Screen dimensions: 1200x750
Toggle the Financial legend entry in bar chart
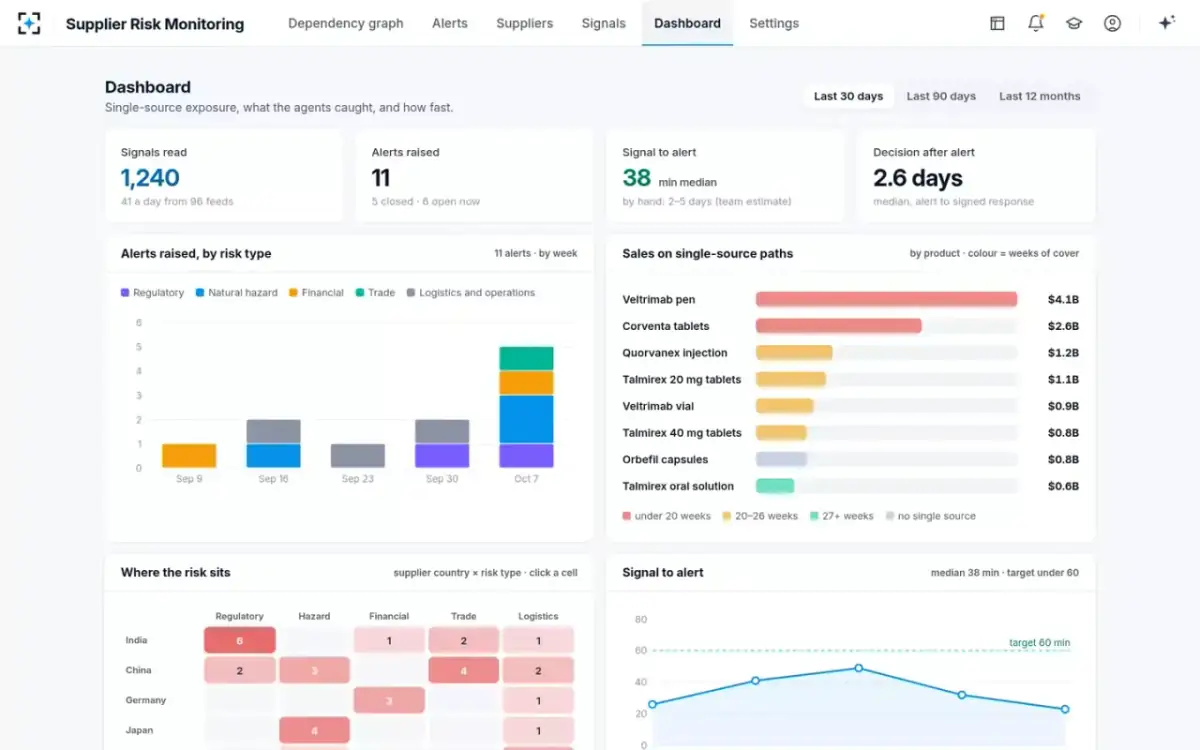[x=316, y=293]
